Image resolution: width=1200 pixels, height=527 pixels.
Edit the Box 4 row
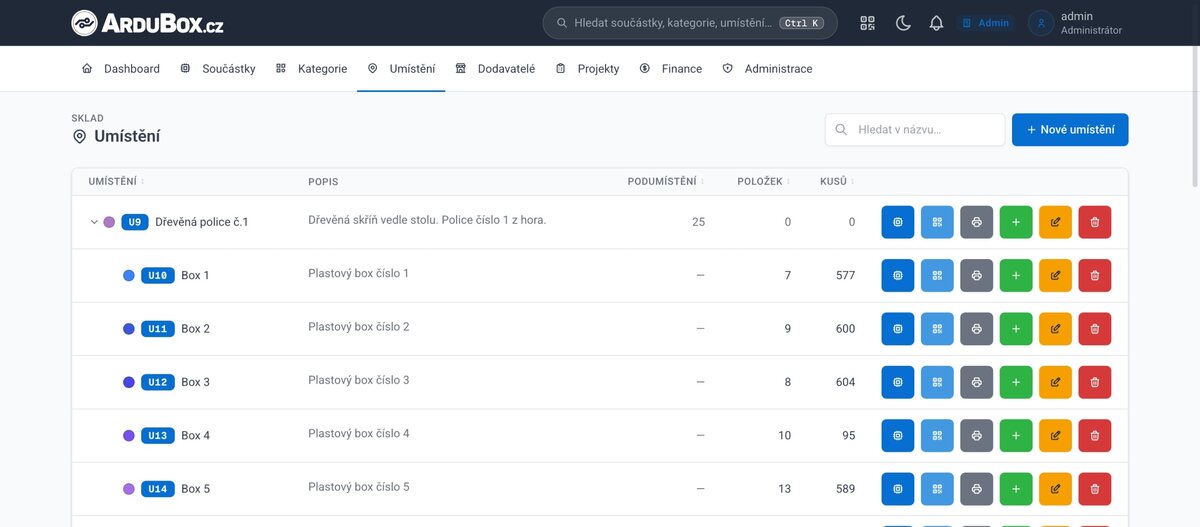point(1055,435)
